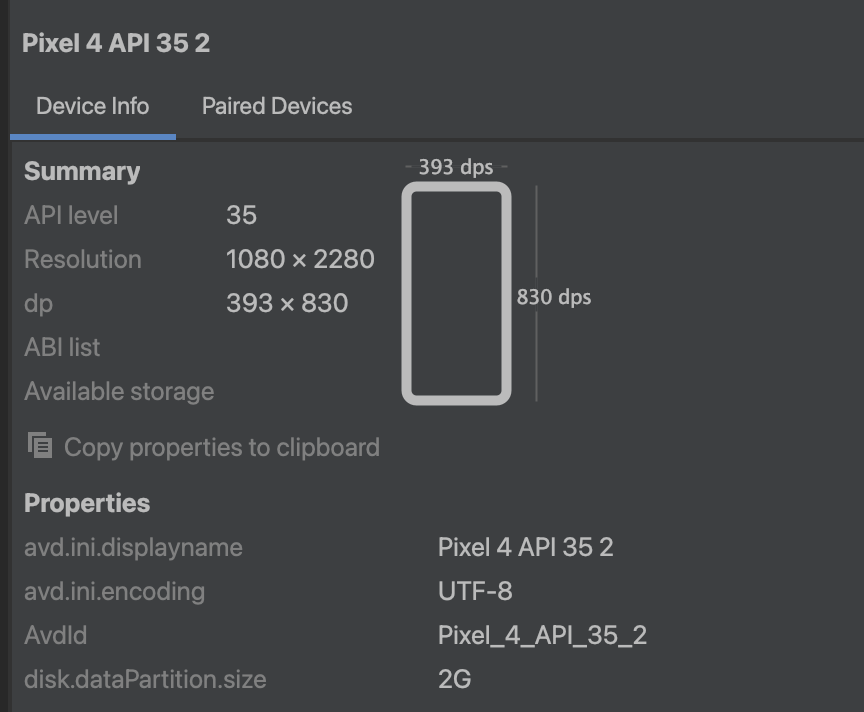The image size is (864, 712).
Task: Click the API level value 35
Action: (241, 215)
